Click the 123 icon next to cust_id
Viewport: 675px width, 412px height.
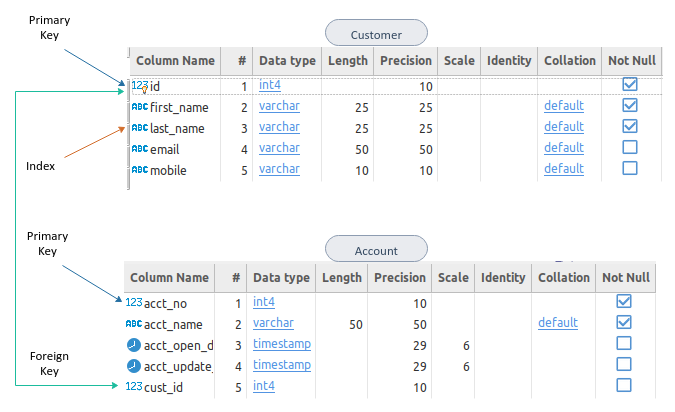[134, 386]
